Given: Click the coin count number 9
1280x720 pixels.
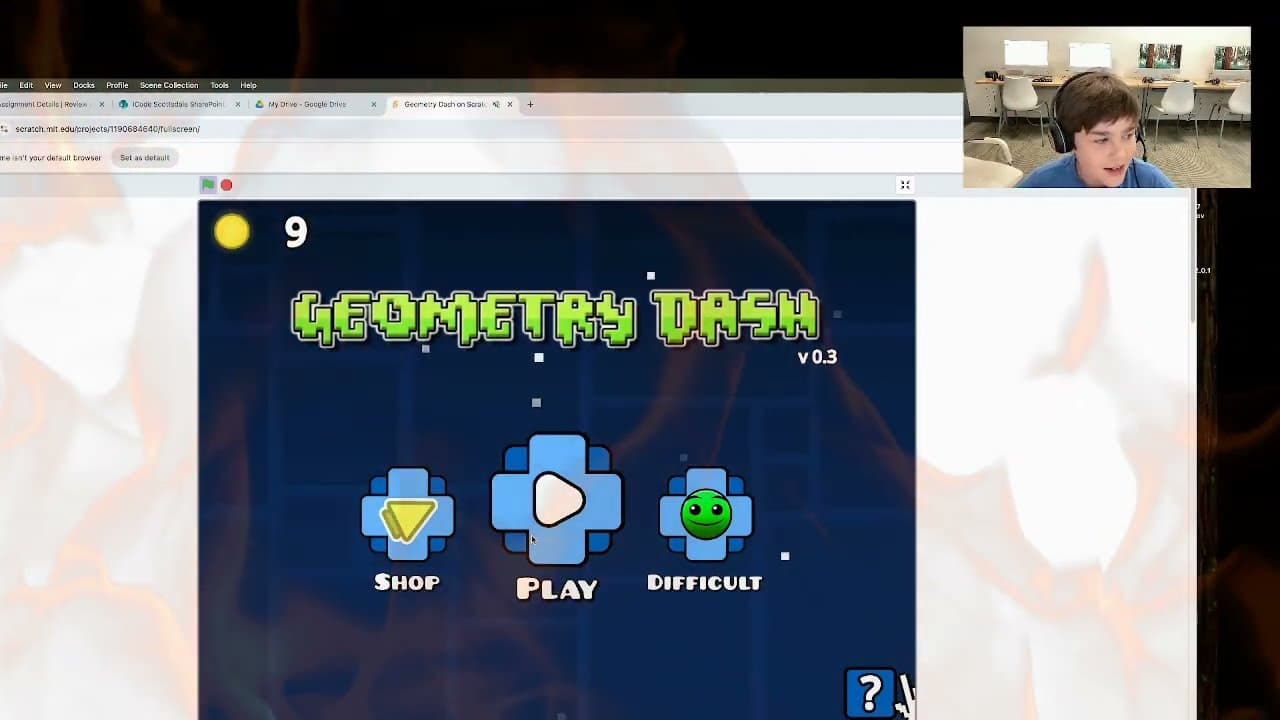Looking at the screenshot, I should click(296, 232).
